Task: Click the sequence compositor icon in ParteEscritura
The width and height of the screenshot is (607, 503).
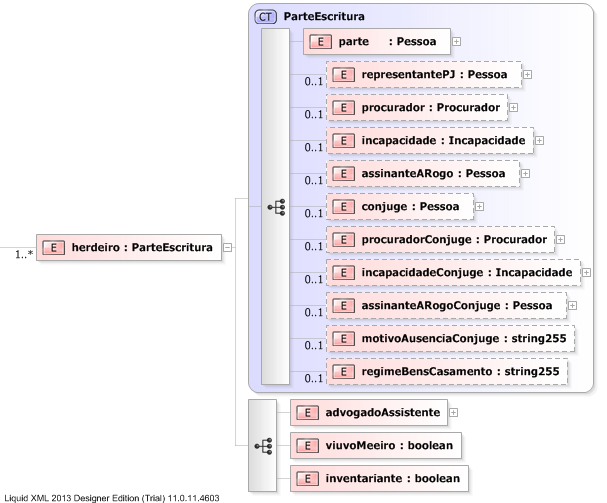Action: coord(277,207)
